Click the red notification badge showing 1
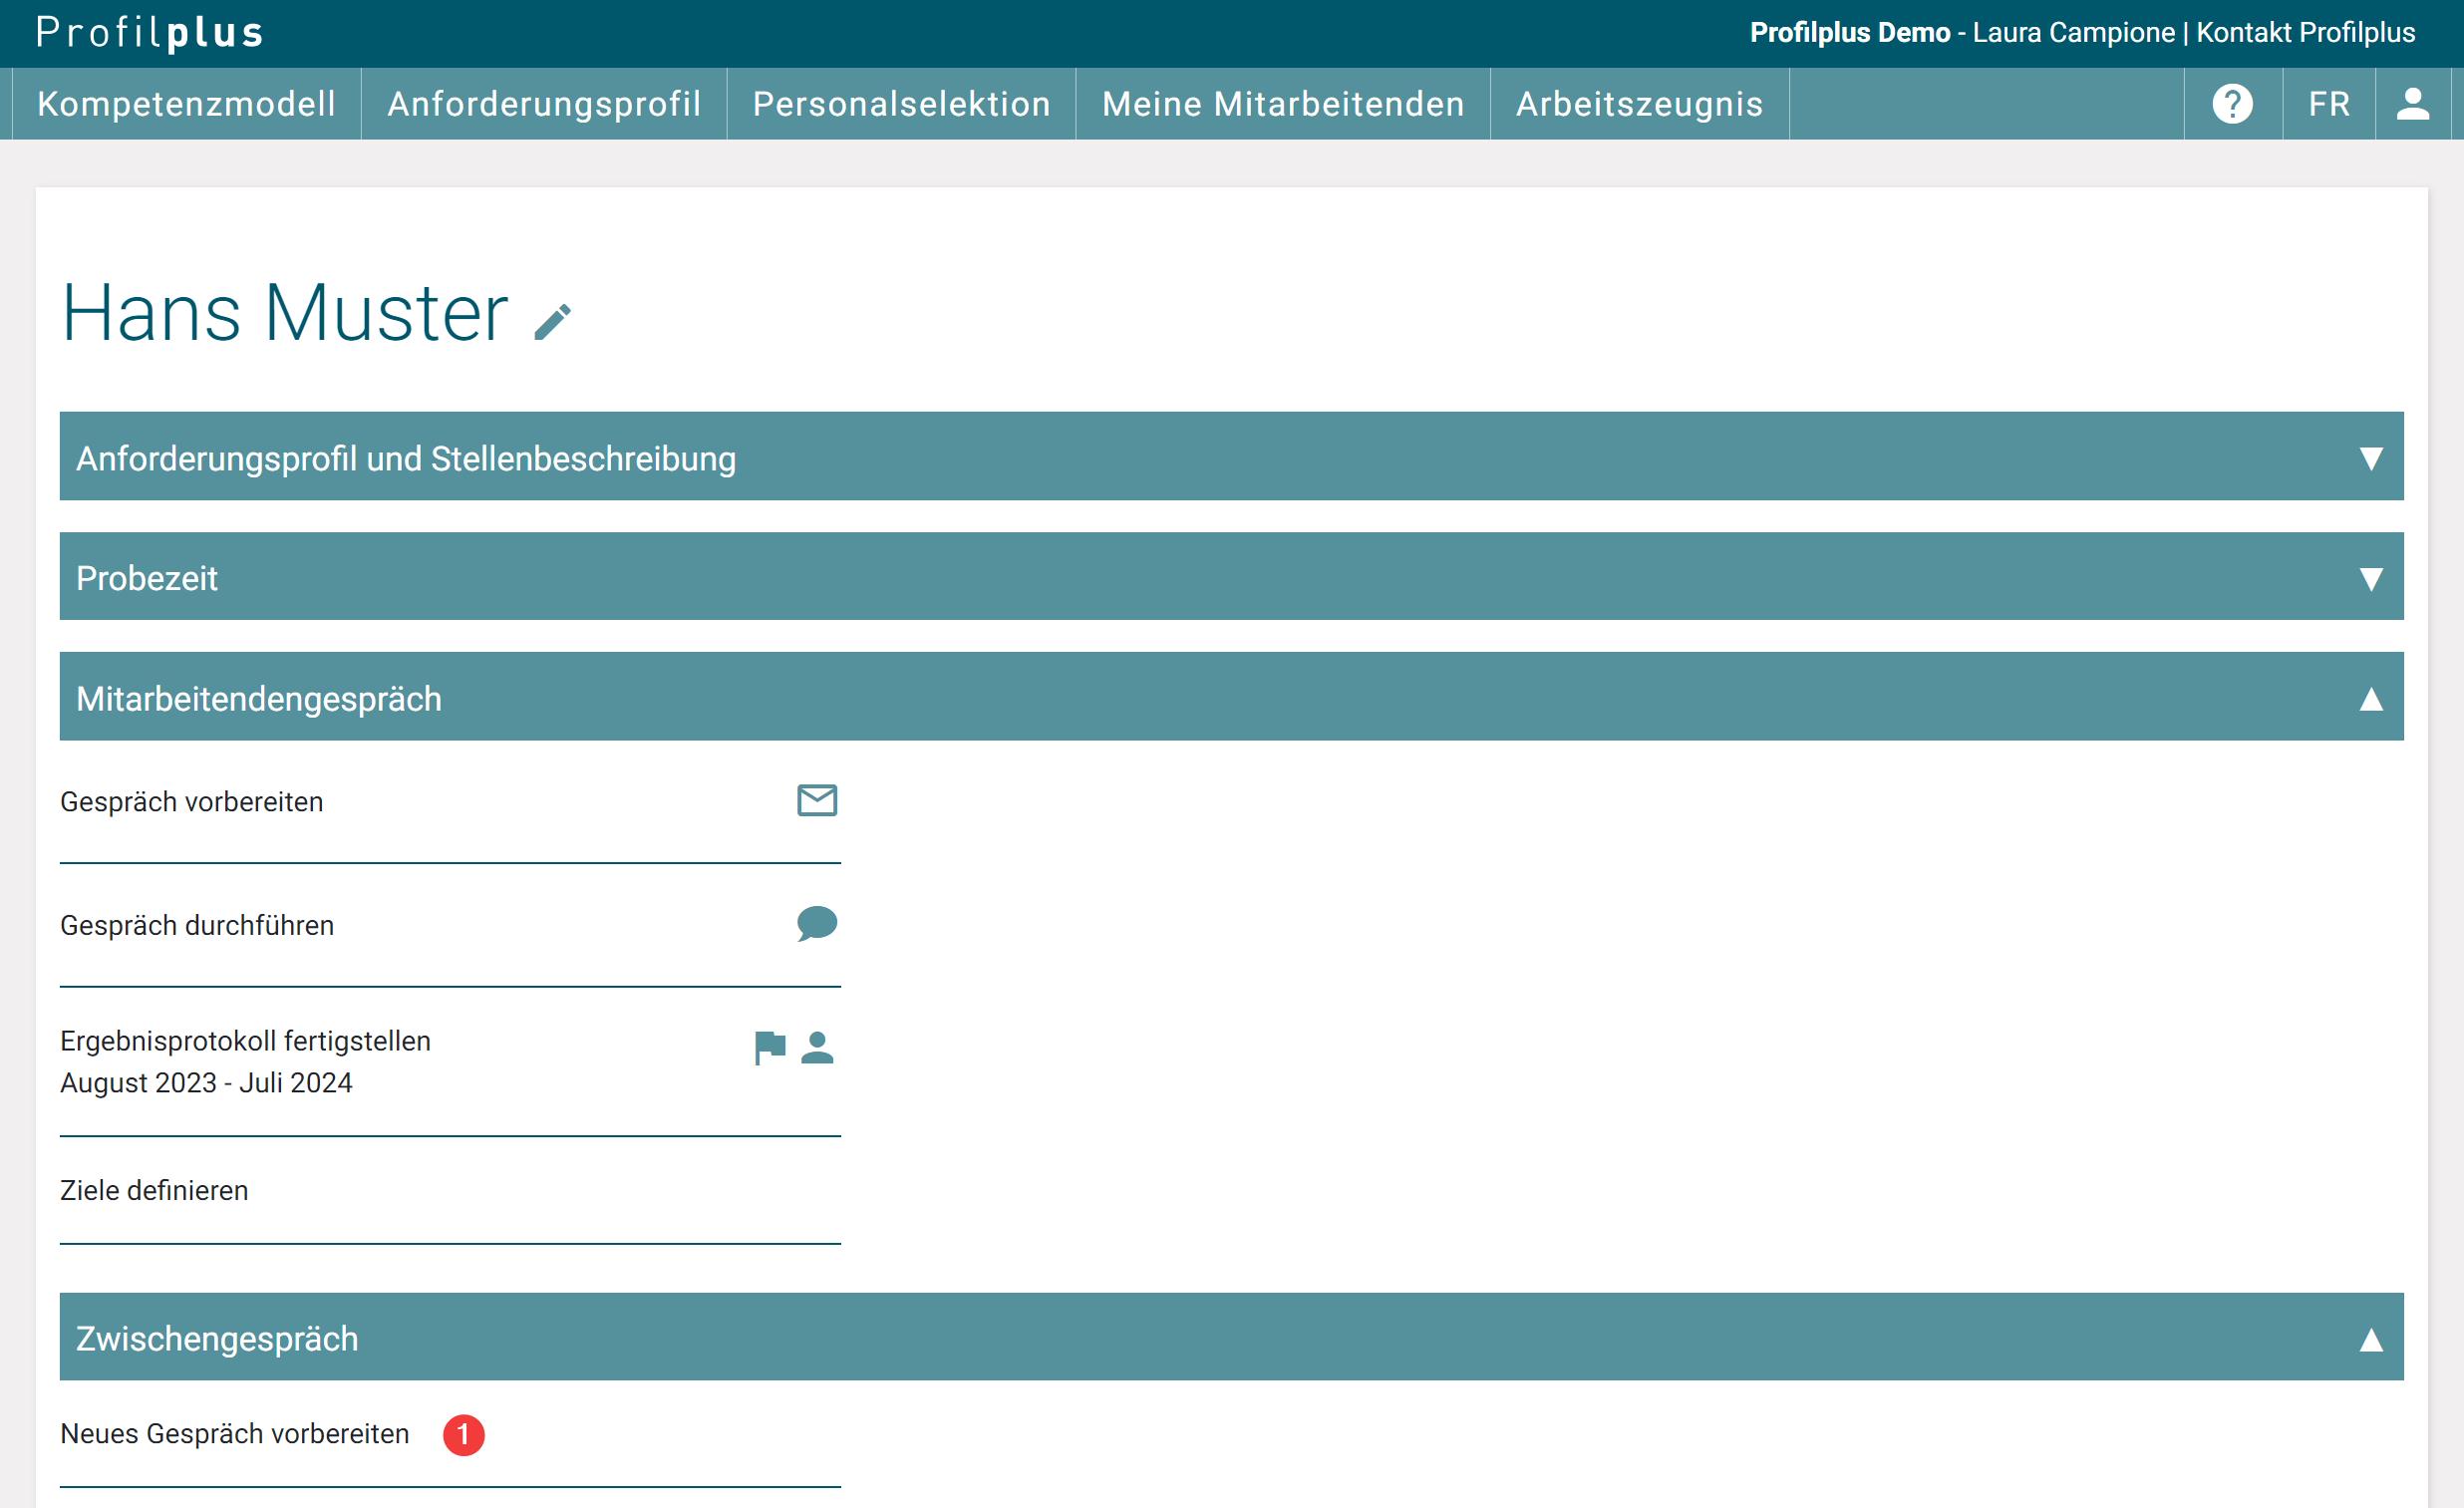 click(463, 1434)
